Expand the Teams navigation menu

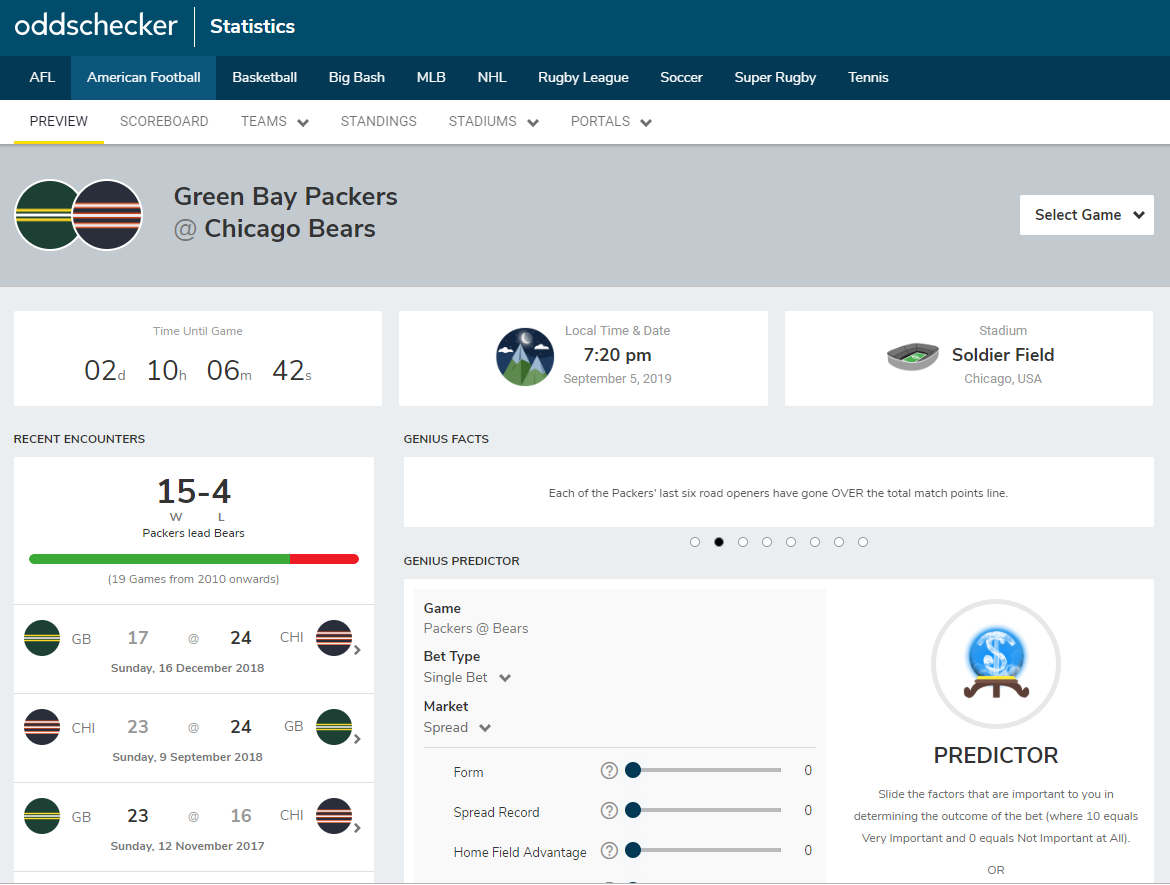click(x=274, y=122)
